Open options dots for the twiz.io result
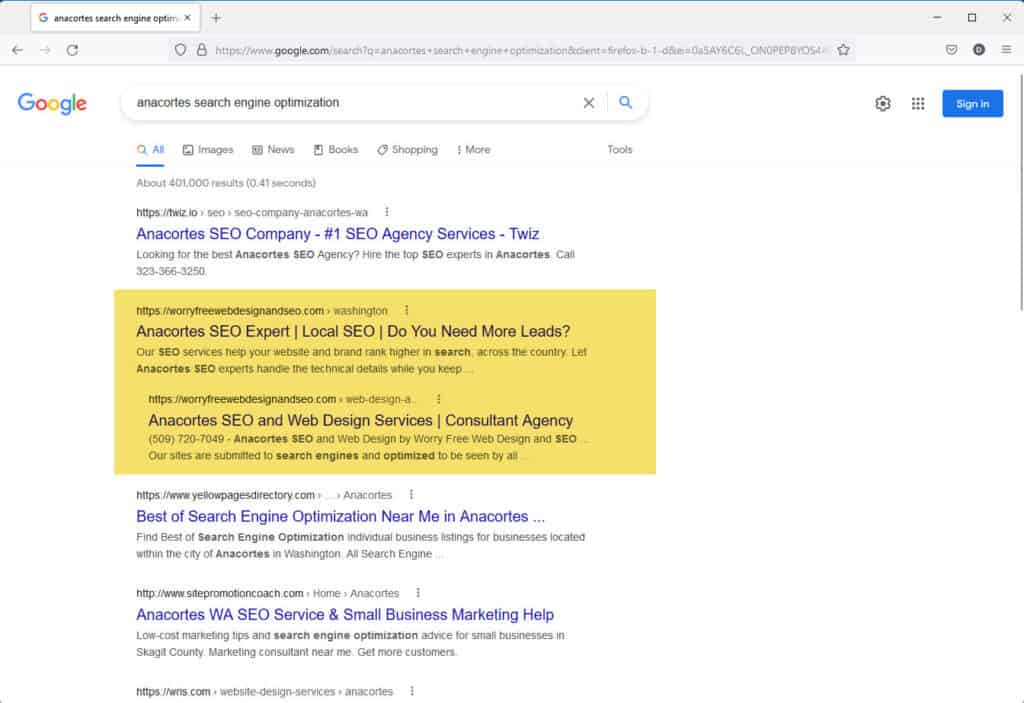1024x703 pixels. click(x=387, y=212)
